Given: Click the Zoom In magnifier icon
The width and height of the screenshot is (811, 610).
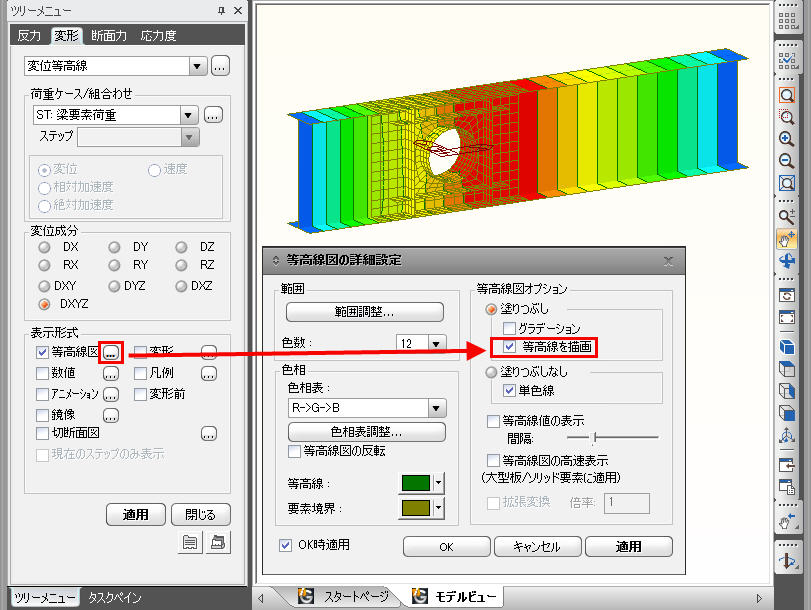Looking at the screenshot, I should (x=787, y=140).
